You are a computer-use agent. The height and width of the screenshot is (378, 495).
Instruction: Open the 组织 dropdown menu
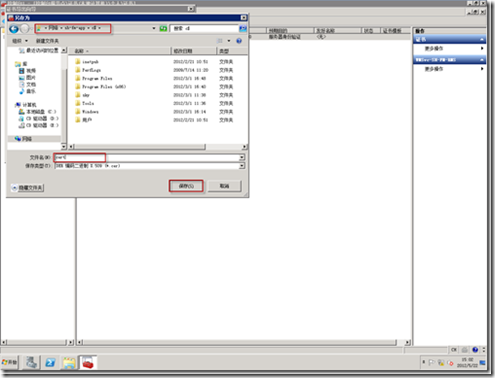[x=20, y=41]
